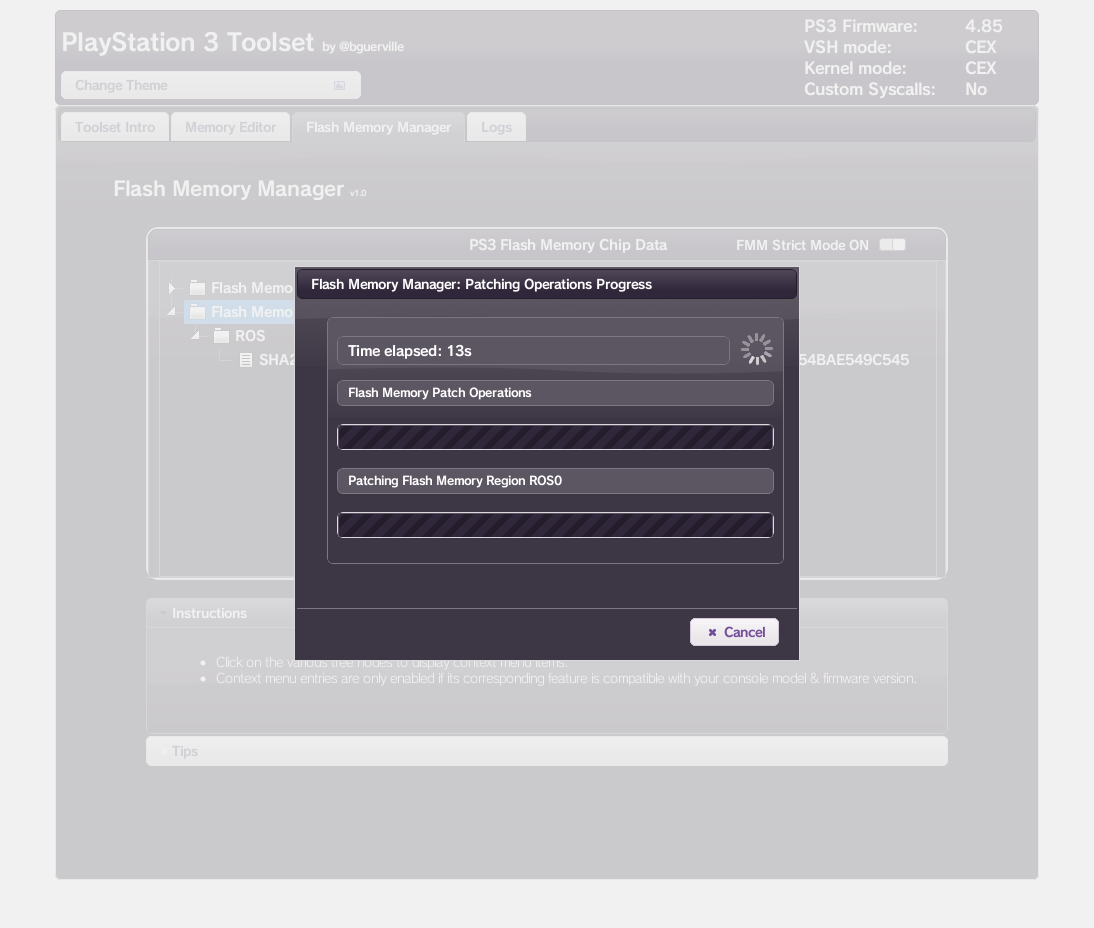Click the Flash Memory Patch Operations progress bar
The image size is (1094, 928).
[x=555, y=437]
